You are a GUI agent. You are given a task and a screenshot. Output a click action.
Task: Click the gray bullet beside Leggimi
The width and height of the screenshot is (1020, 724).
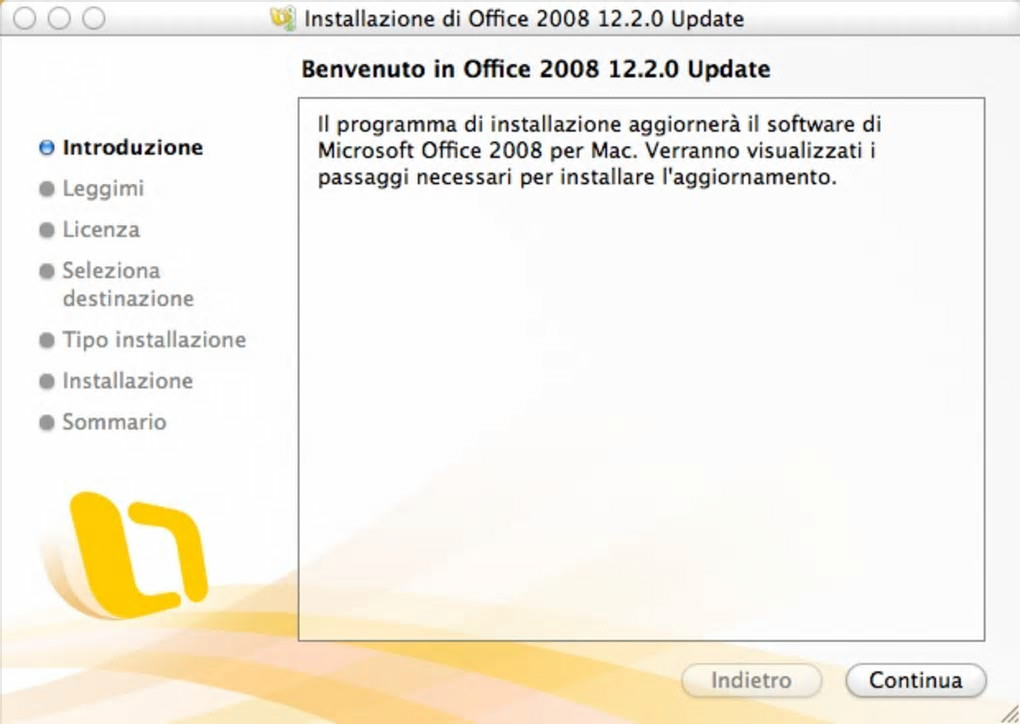coord(47,189)
